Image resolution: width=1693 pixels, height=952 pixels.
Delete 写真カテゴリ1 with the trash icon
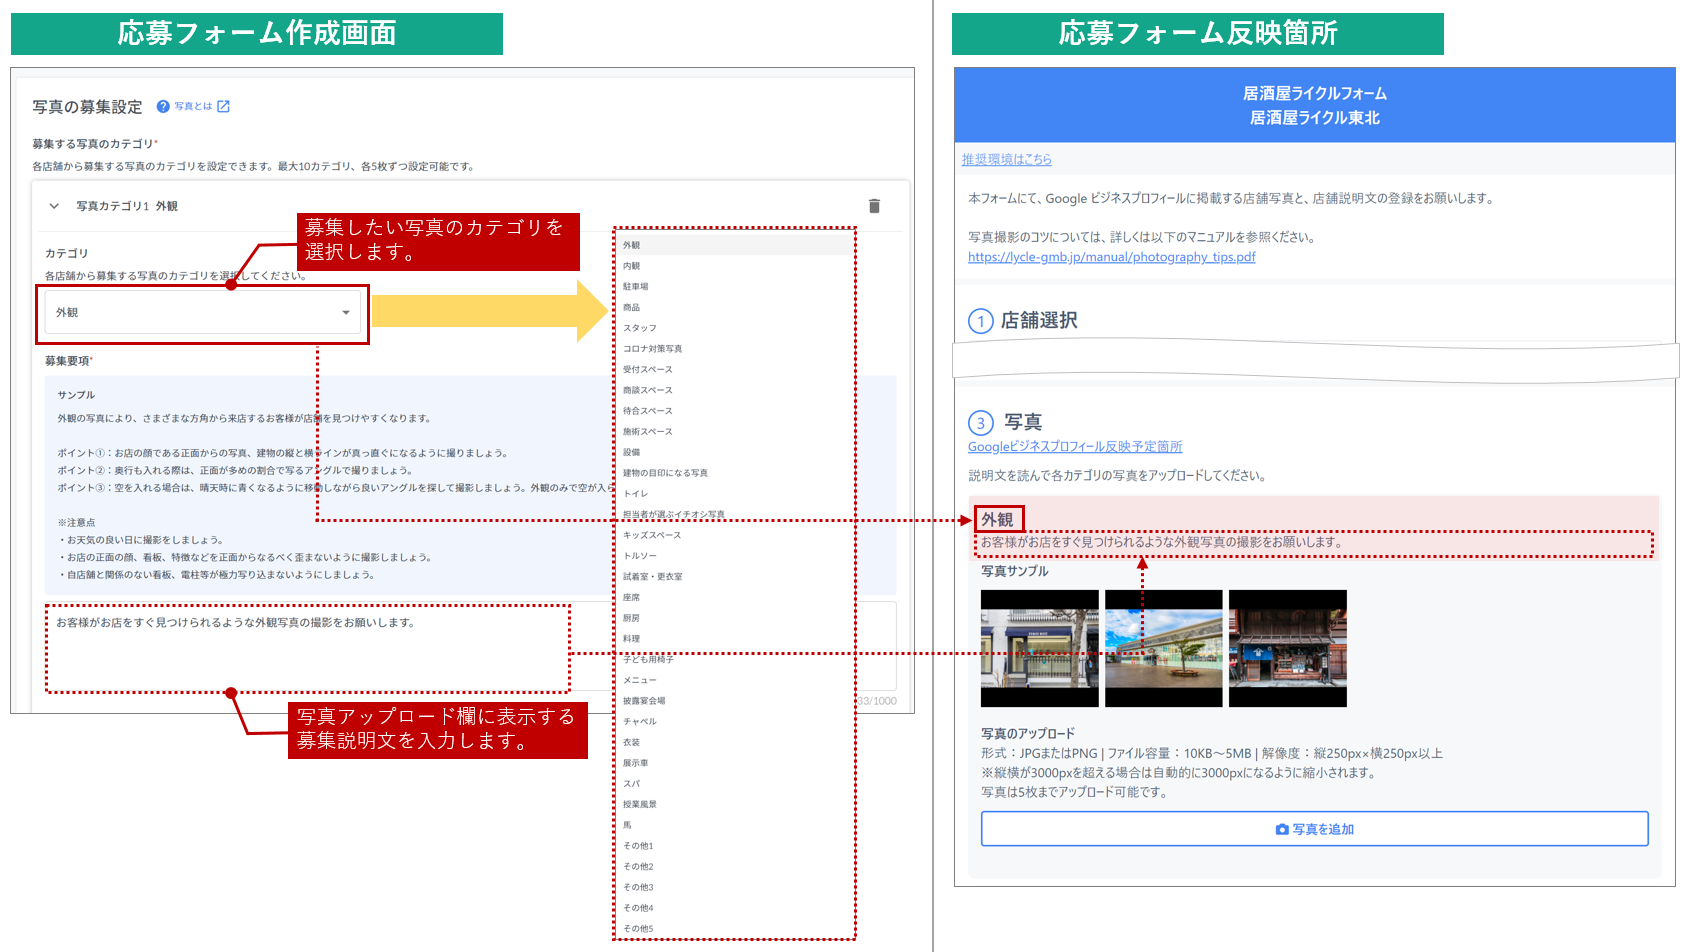[874, 206]
